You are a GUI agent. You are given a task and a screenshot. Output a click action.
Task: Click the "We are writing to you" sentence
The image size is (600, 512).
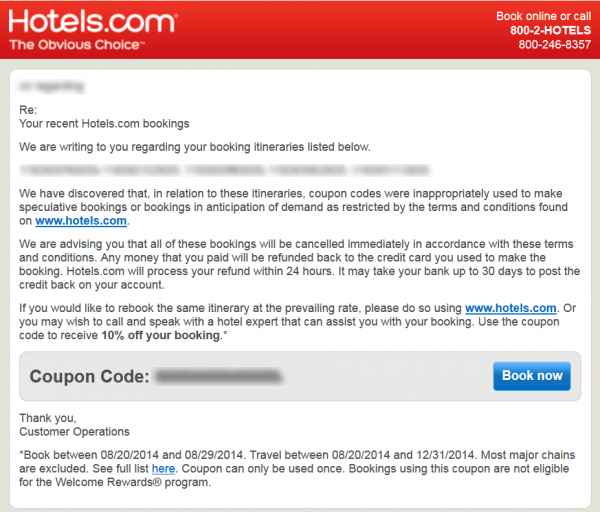click(195, 147)
